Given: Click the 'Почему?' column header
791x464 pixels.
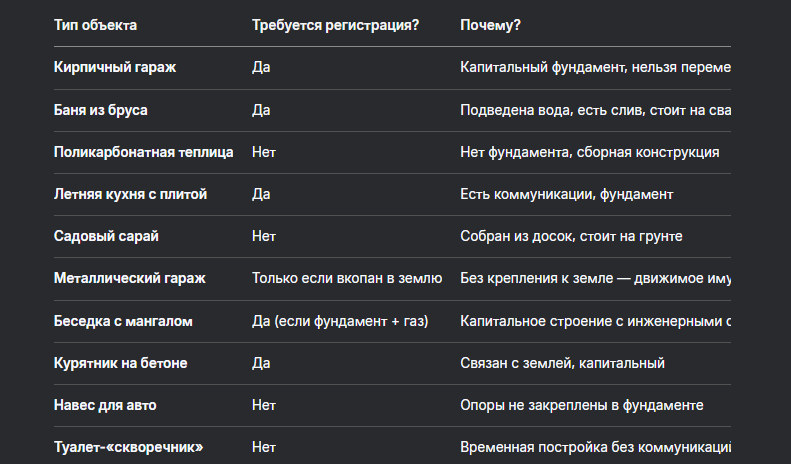Looking at the screenshot, I should pos(490,25).
